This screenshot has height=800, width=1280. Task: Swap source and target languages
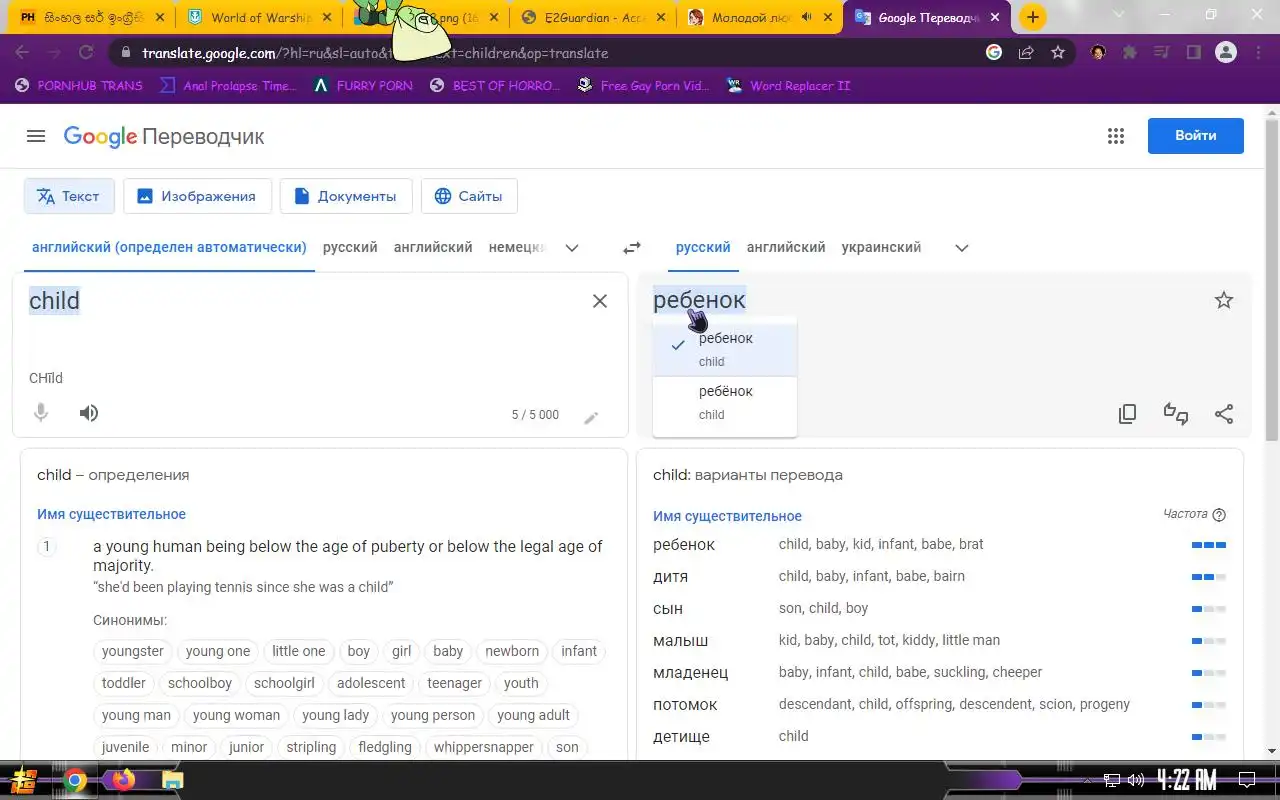click(x=632, y=248)
